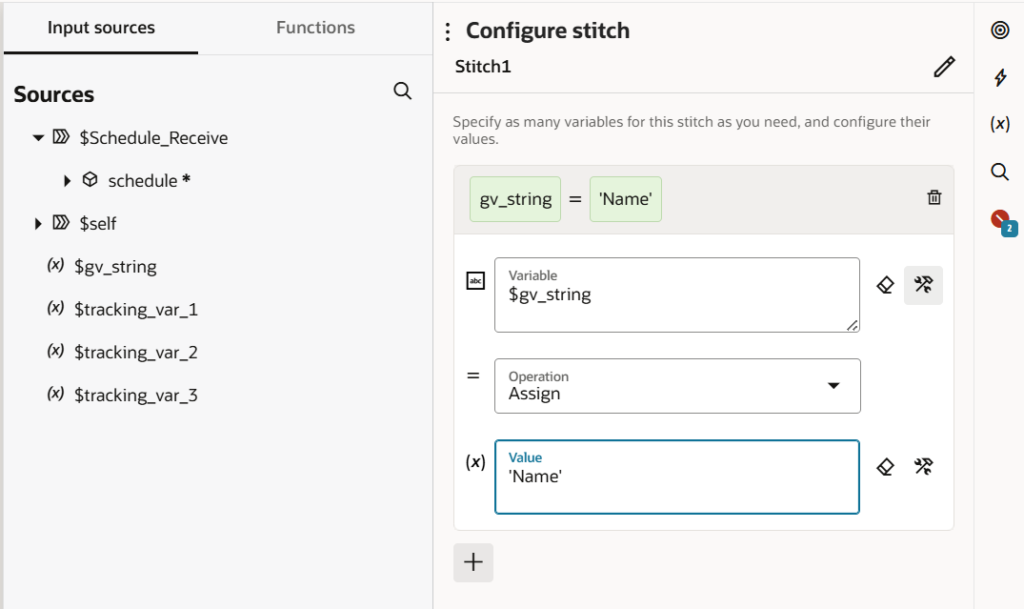Collapse the $Schedule_Receive tree node
The height and width of the screenshot is (609, 1024).
click(38, 138)
